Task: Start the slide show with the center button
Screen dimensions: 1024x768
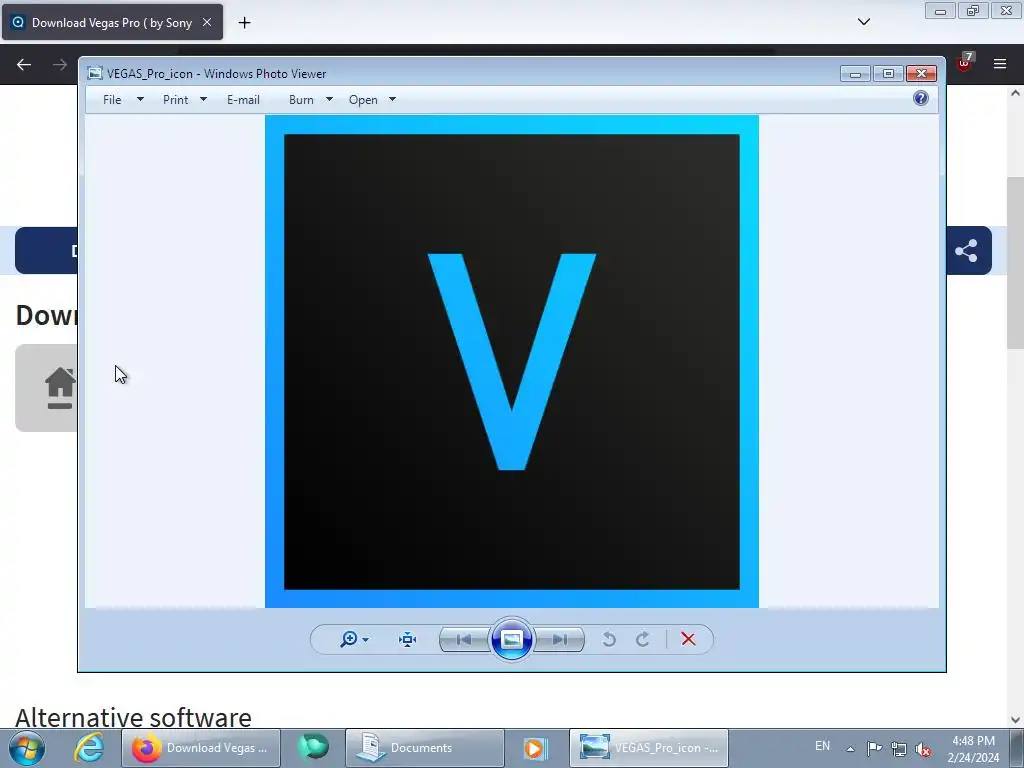Action: tap(511, 639)
